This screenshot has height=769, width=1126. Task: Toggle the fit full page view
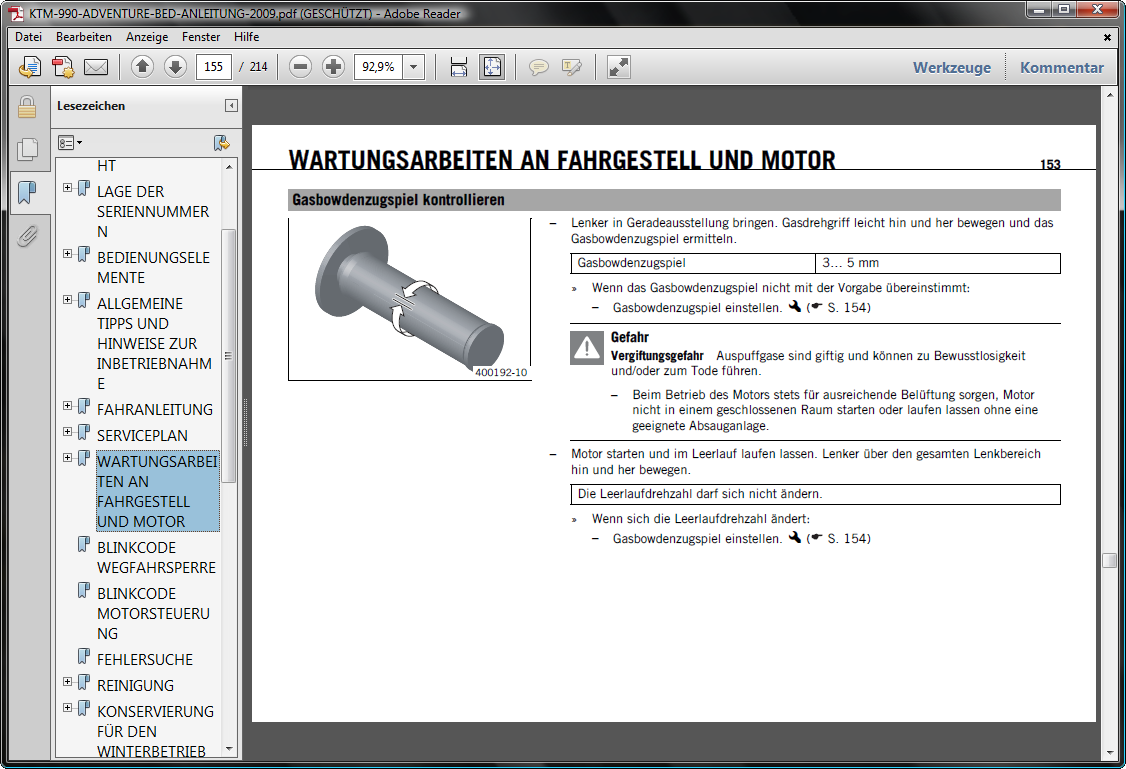(492, 67)
